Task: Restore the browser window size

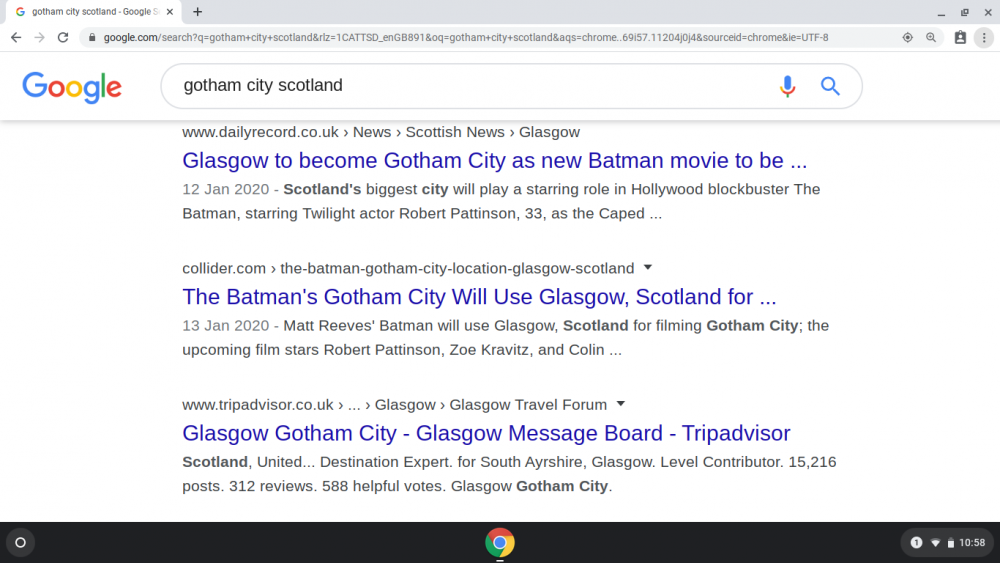Action: 965,12
